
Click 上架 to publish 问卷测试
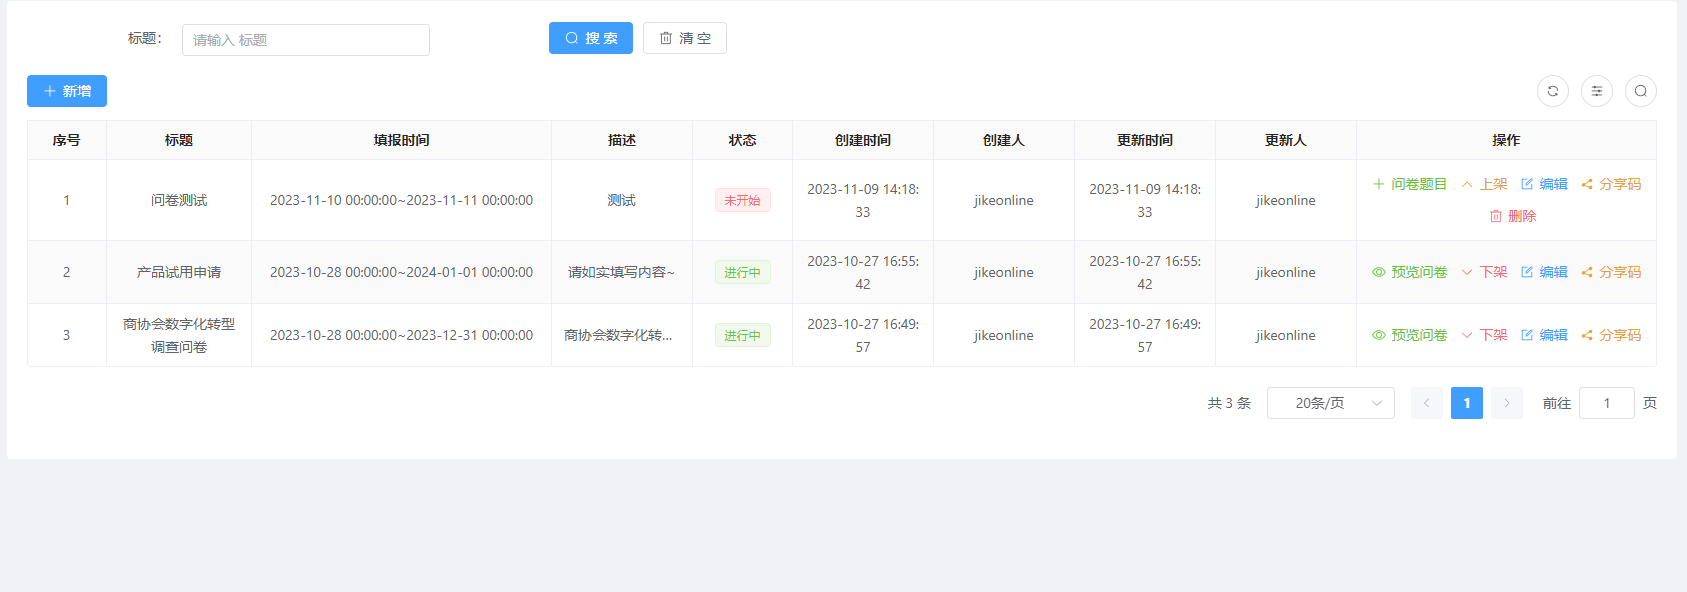(1484, 184)
